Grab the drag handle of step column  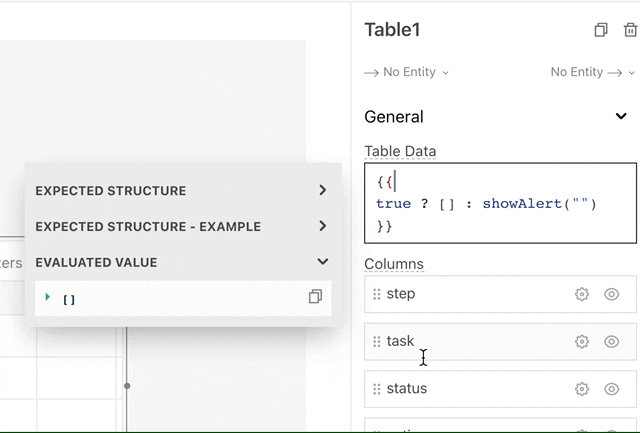[377, 294]
